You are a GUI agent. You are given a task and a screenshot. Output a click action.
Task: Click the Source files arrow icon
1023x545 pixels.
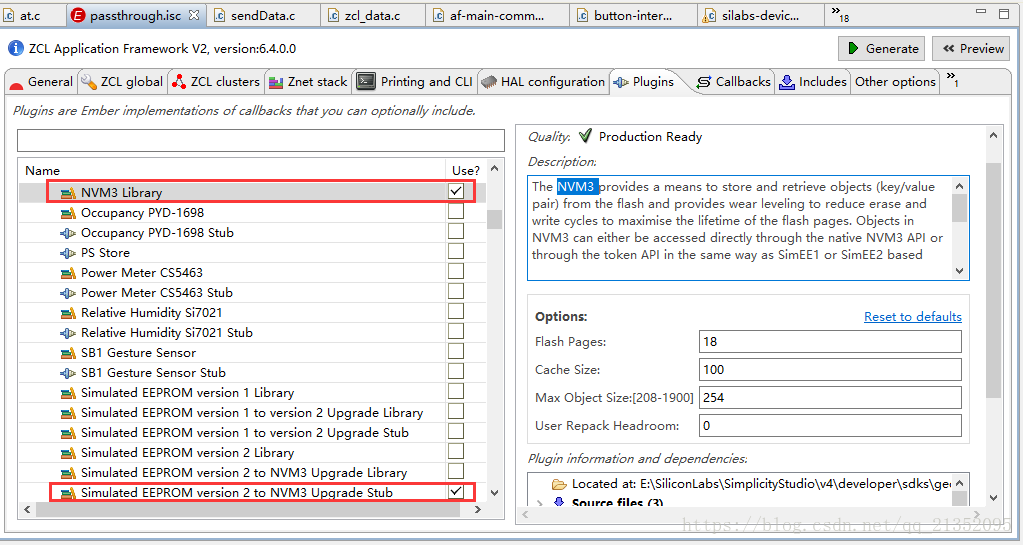(x=559, y=503)
